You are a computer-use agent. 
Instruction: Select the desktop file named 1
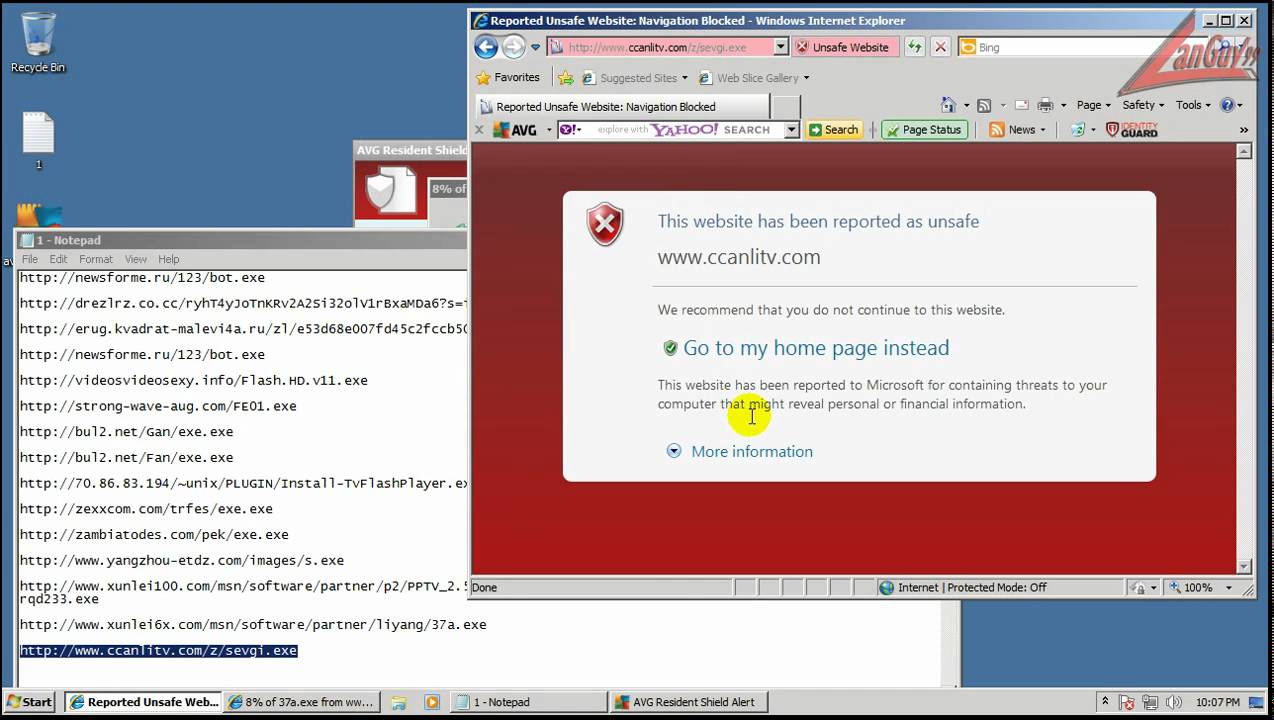tap(38, 140)
